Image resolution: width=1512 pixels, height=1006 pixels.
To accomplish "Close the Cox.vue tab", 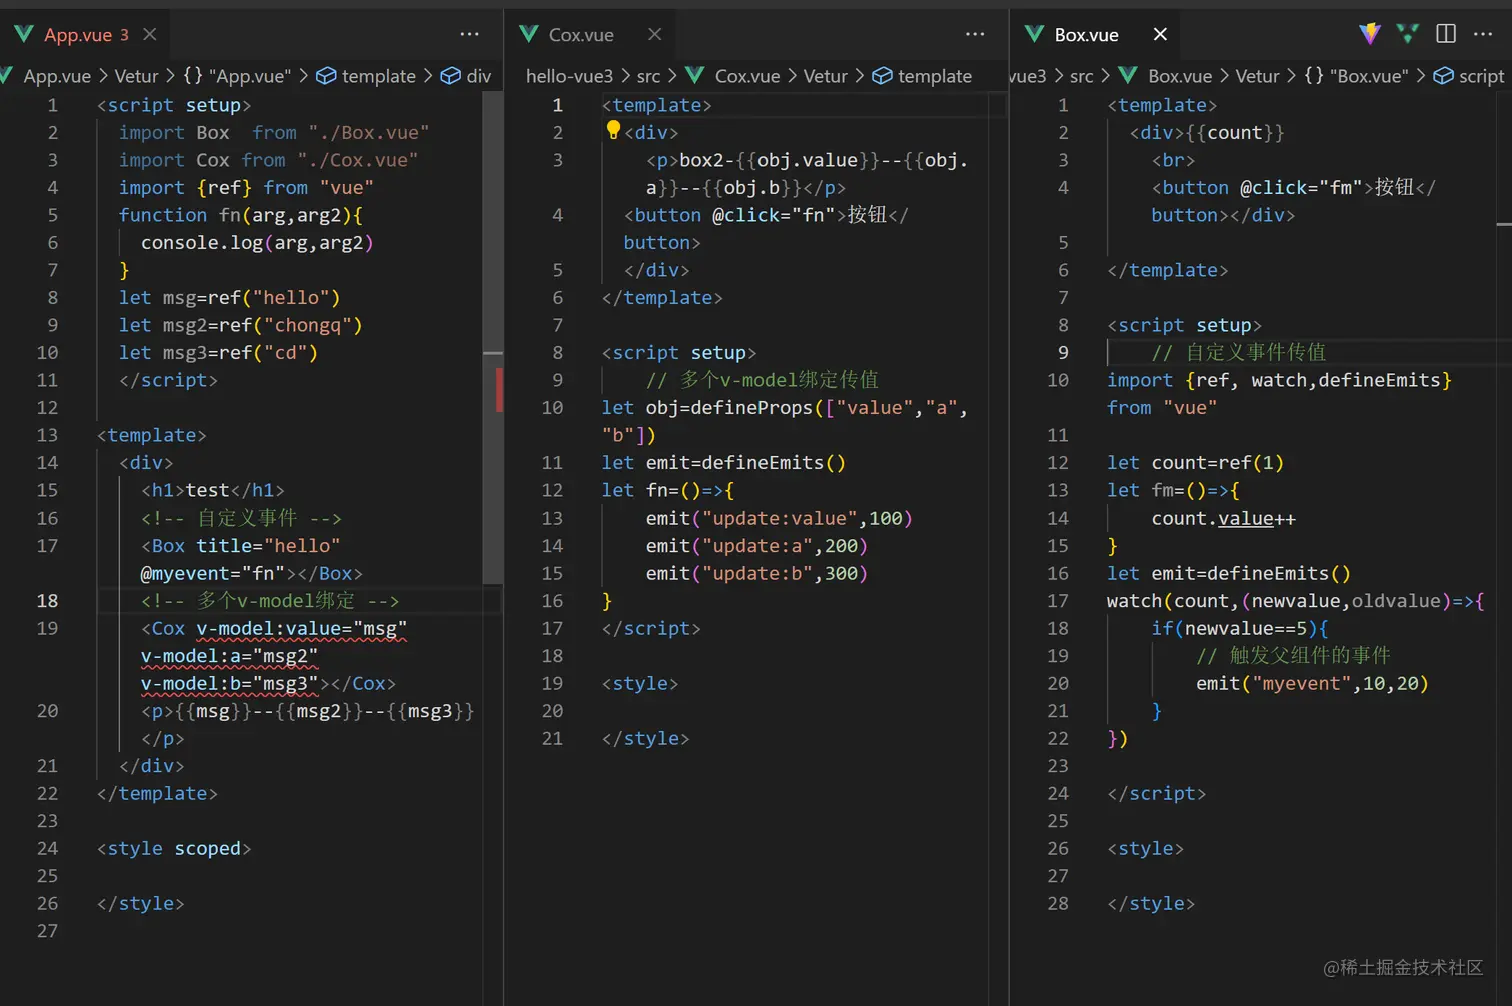I will tap(655, 34).
